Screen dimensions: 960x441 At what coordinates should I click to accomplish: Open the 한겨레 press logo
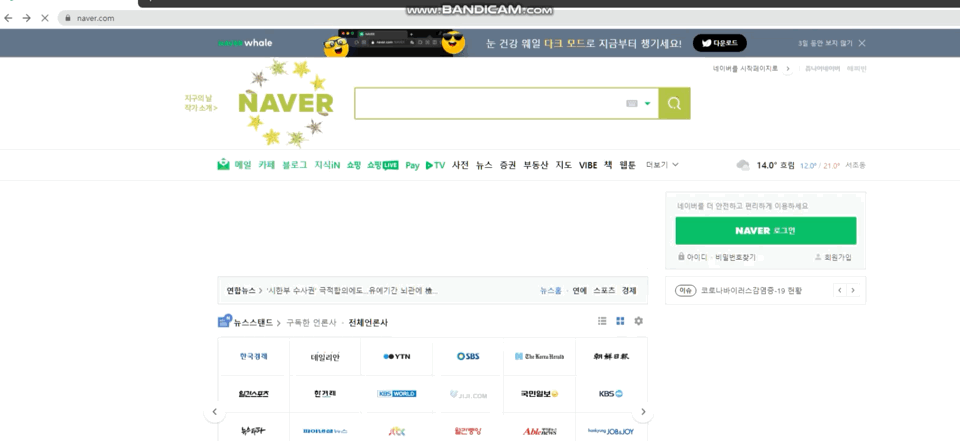324,394
